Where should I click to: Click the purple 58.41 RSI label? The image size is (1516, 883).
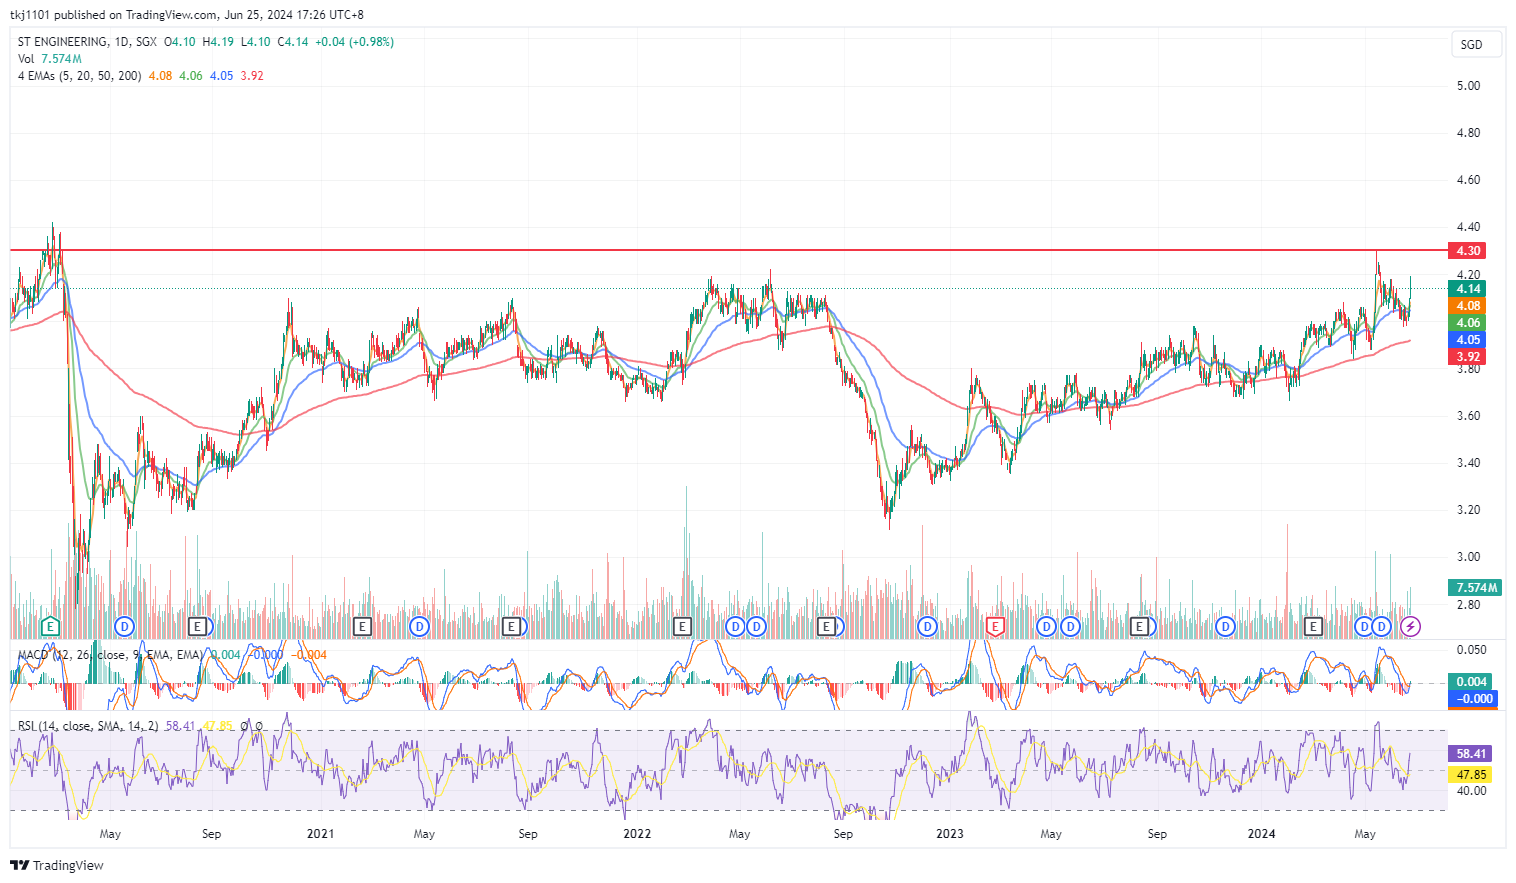[1470, 754]
